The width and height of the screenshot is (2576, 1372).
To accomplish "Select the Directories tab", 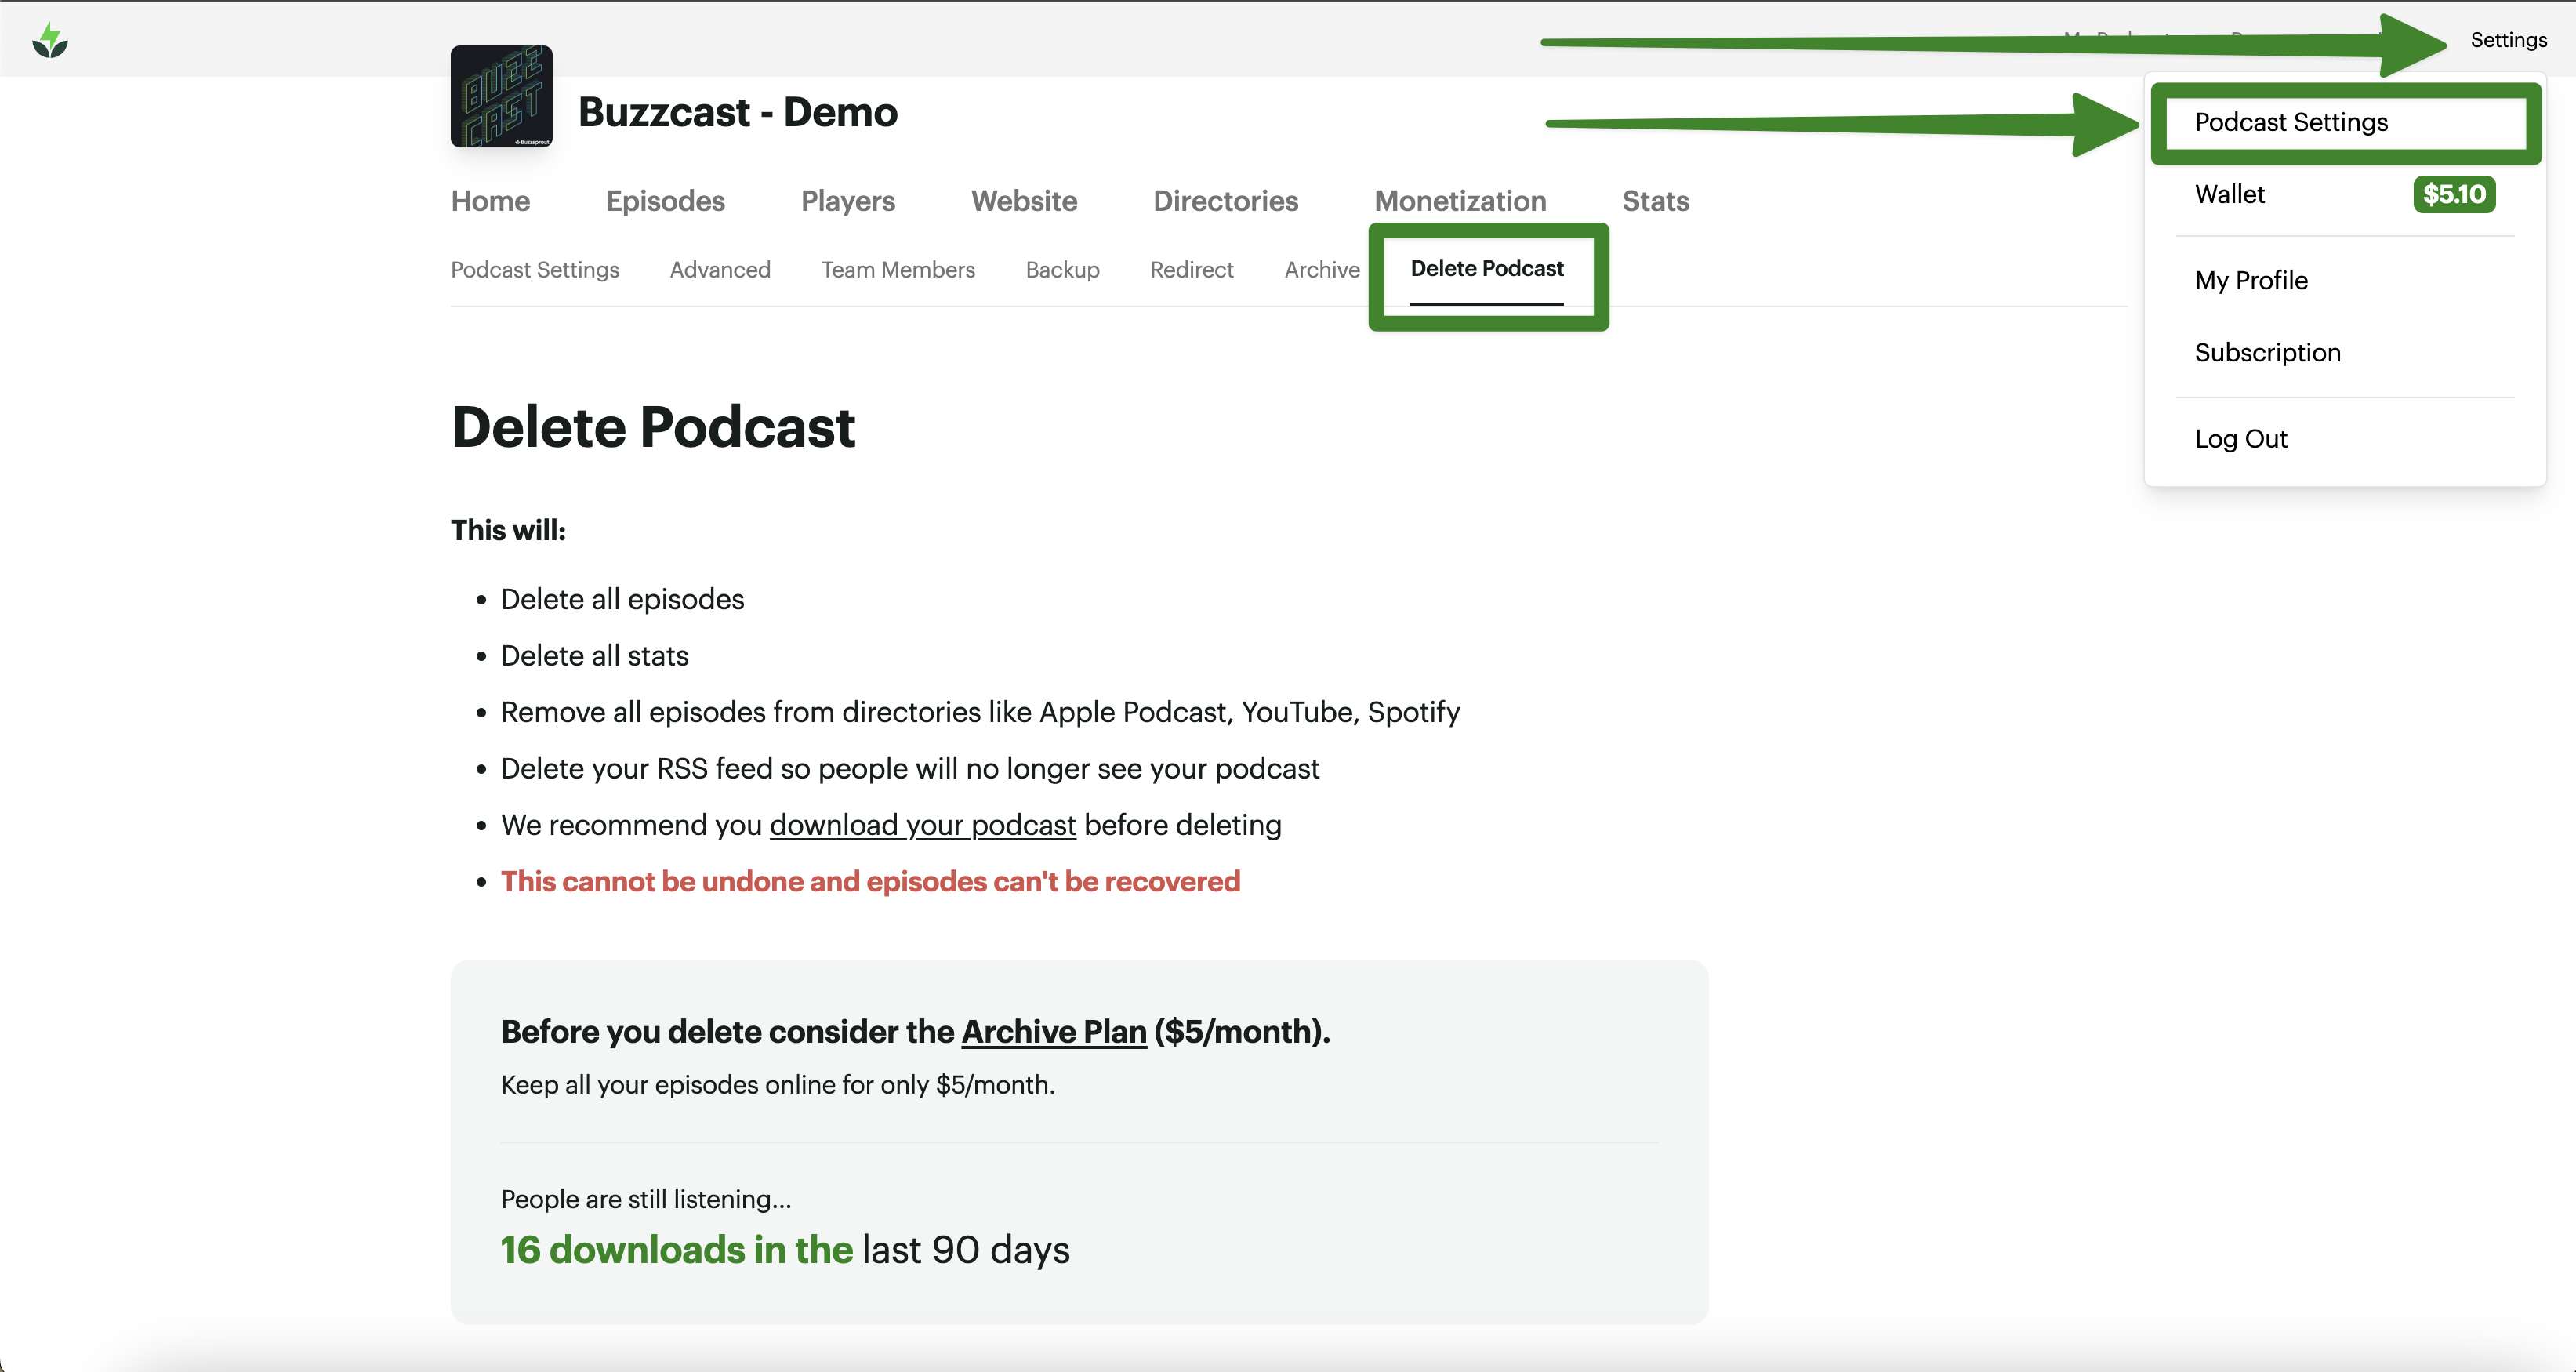I will 1225,201.
